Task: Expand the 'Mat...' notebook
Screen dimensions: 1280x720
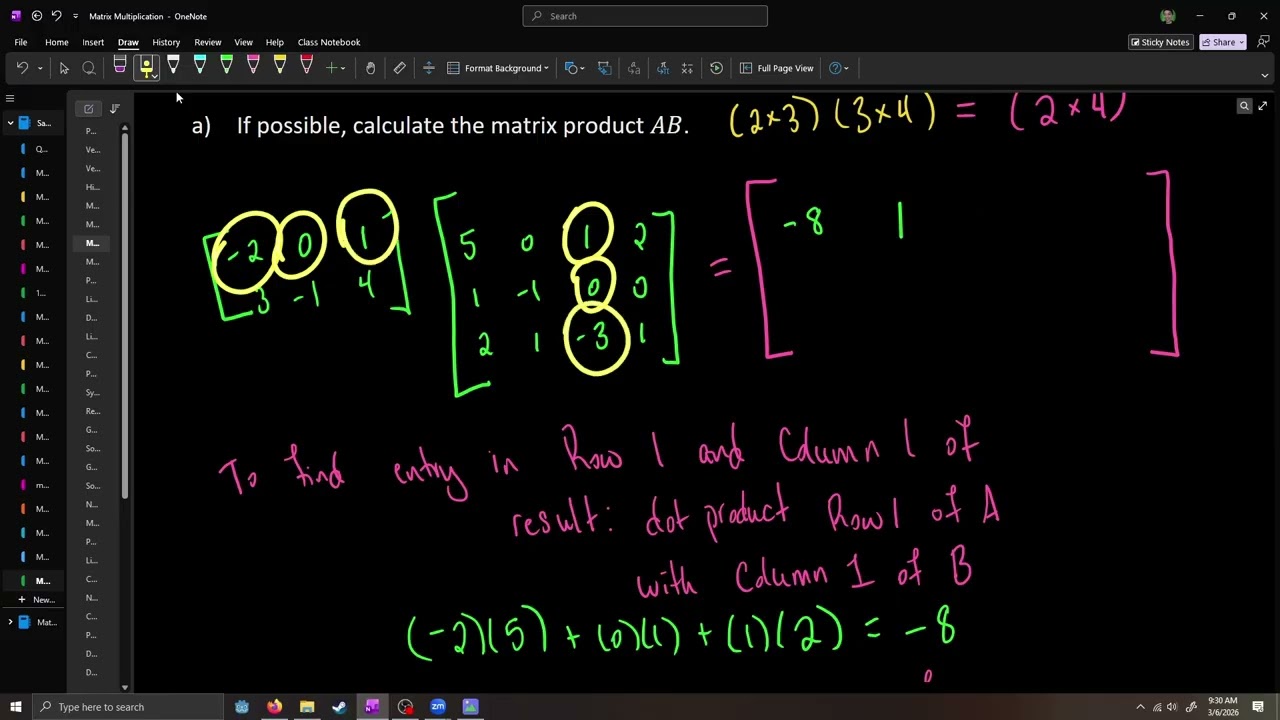Action: [10, 622]
